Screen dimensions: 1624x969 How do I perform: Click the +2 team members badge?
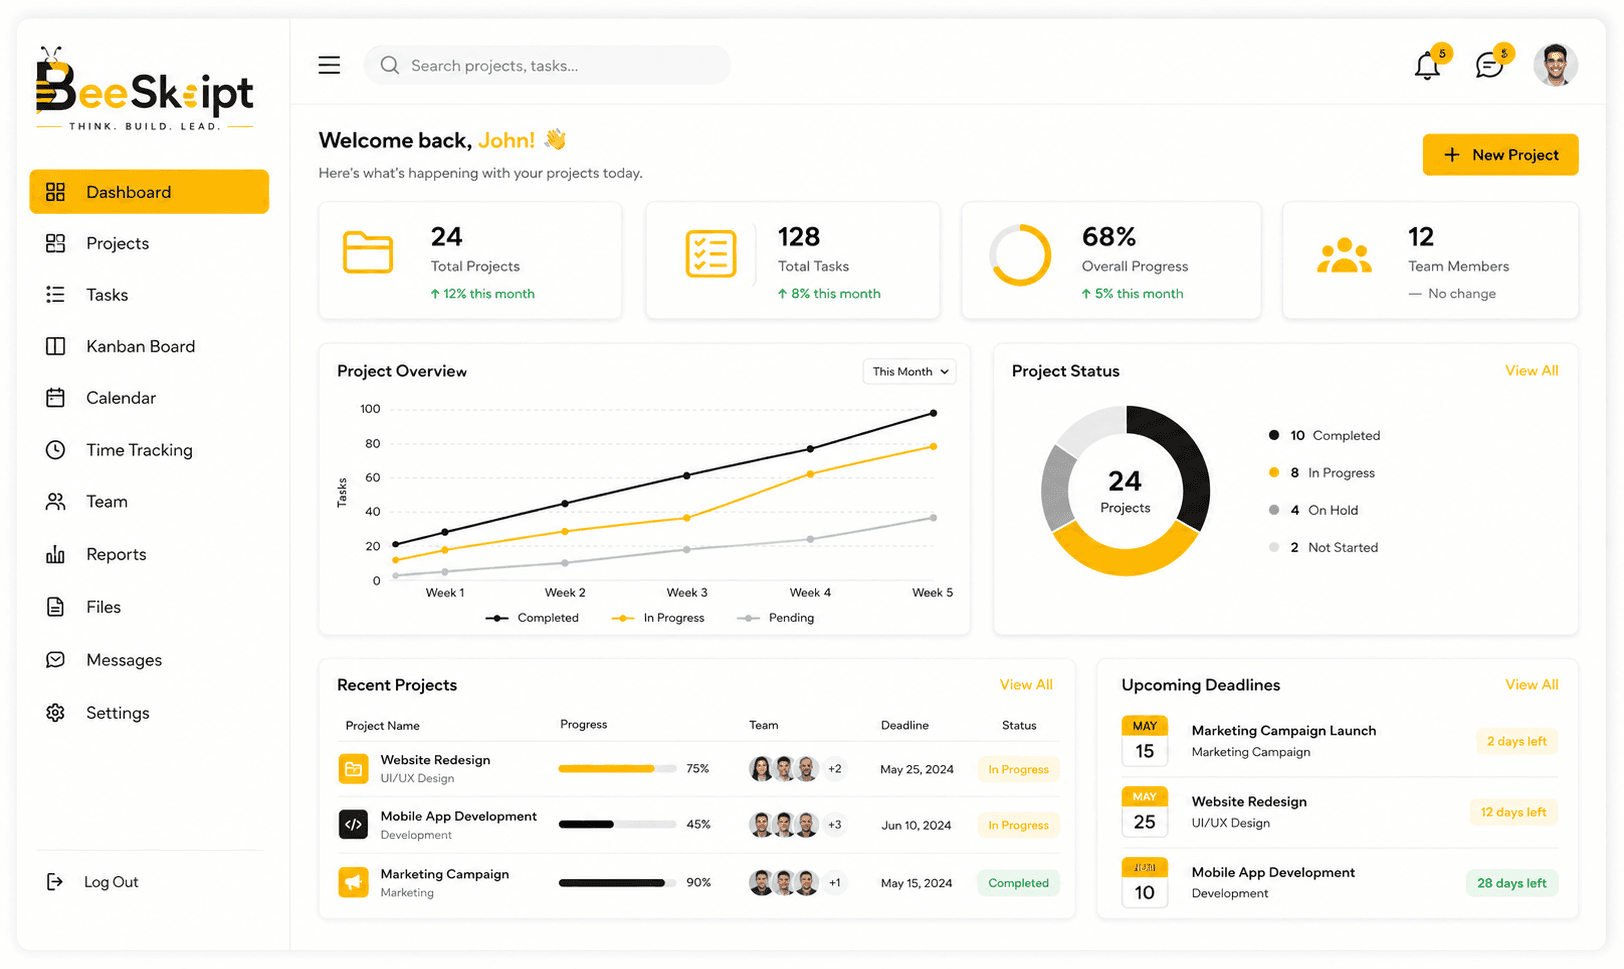(834, 769)
